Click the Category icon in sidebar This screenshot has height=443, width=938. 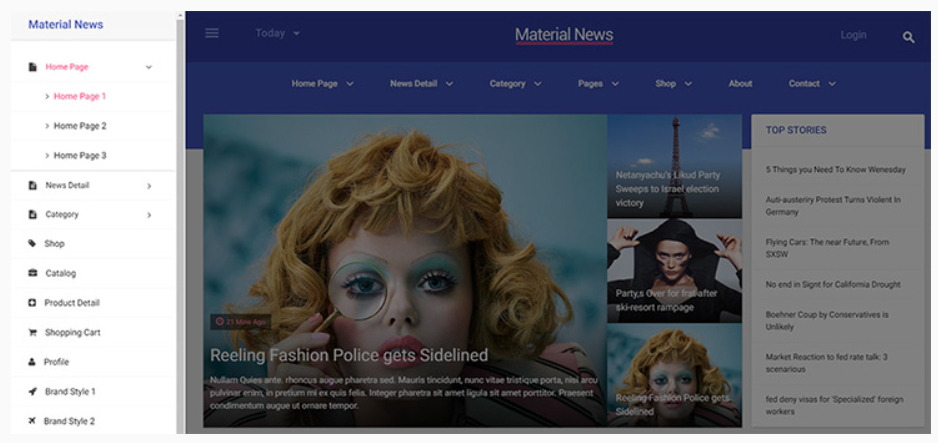(x=32, y=214)
